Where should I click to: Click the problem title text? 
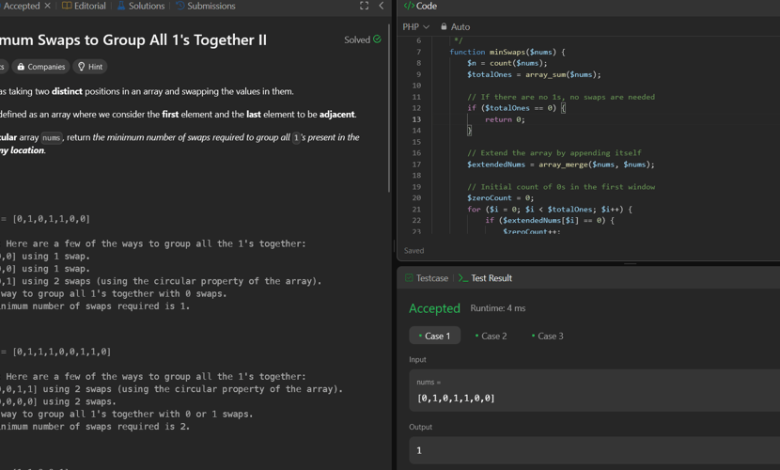coord(133,40)
